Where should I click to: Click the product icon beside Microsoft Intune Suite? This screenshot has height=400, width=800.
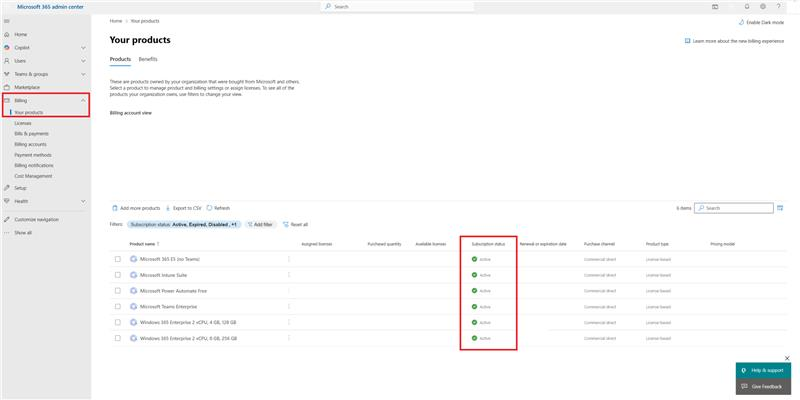coord(134,275)
